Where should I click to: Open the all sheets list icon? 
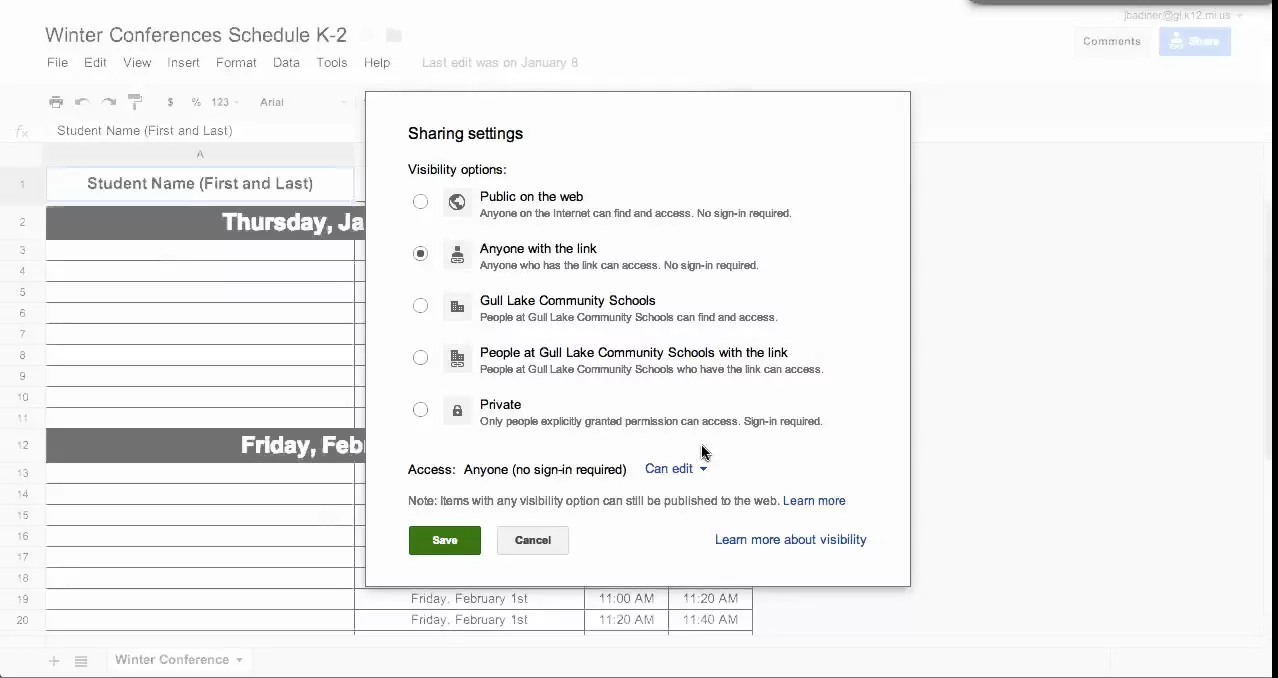tap(81, 661)
